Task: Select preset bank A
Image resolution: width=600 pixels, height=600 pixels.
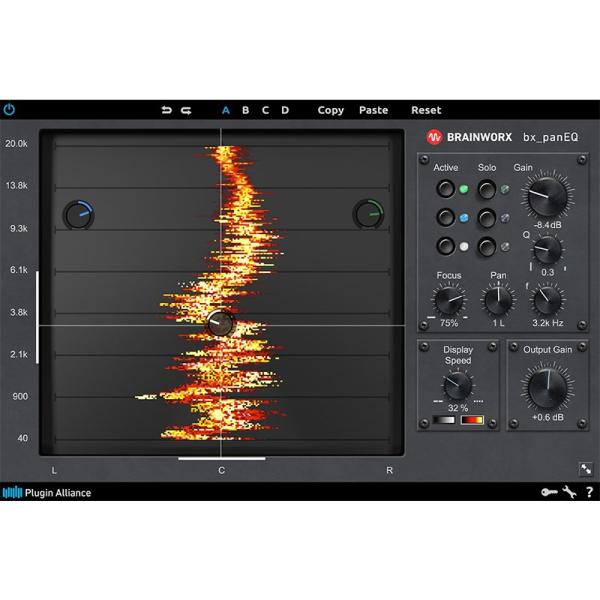Action: click(x=226, y=110)
